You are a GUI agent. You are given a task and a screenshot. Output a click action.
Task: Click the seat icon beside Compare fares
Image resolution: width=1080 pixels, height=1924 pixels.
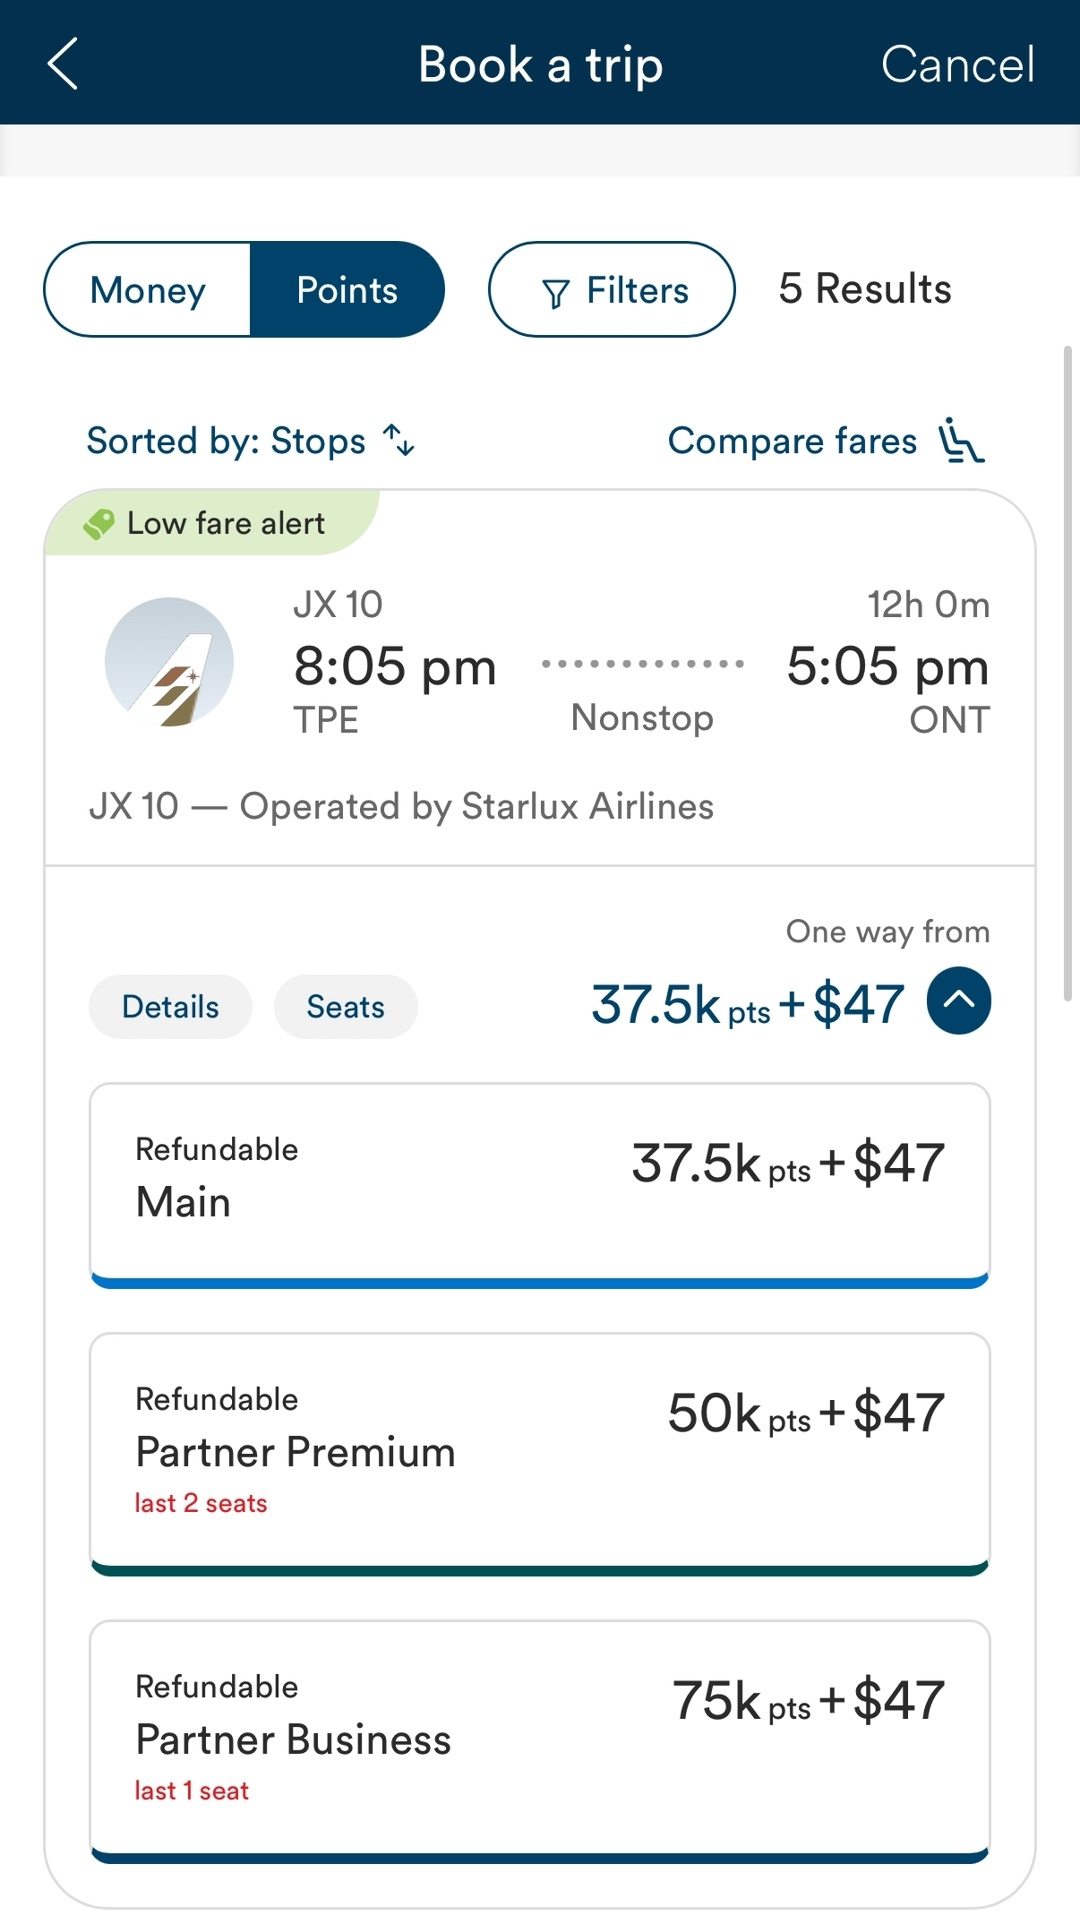click(x=961, y=442)
